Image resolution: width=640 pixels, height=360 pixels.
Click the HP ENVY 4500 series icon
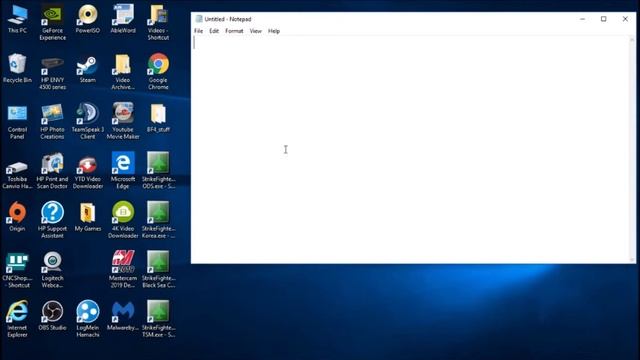tap(52, 72)
